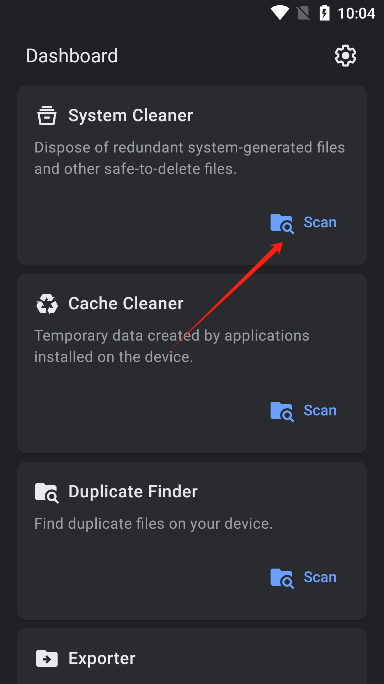384x684 pixels.
Task: Tap the scan folder icon in Duplicate Finder
Action: (282, 578)
